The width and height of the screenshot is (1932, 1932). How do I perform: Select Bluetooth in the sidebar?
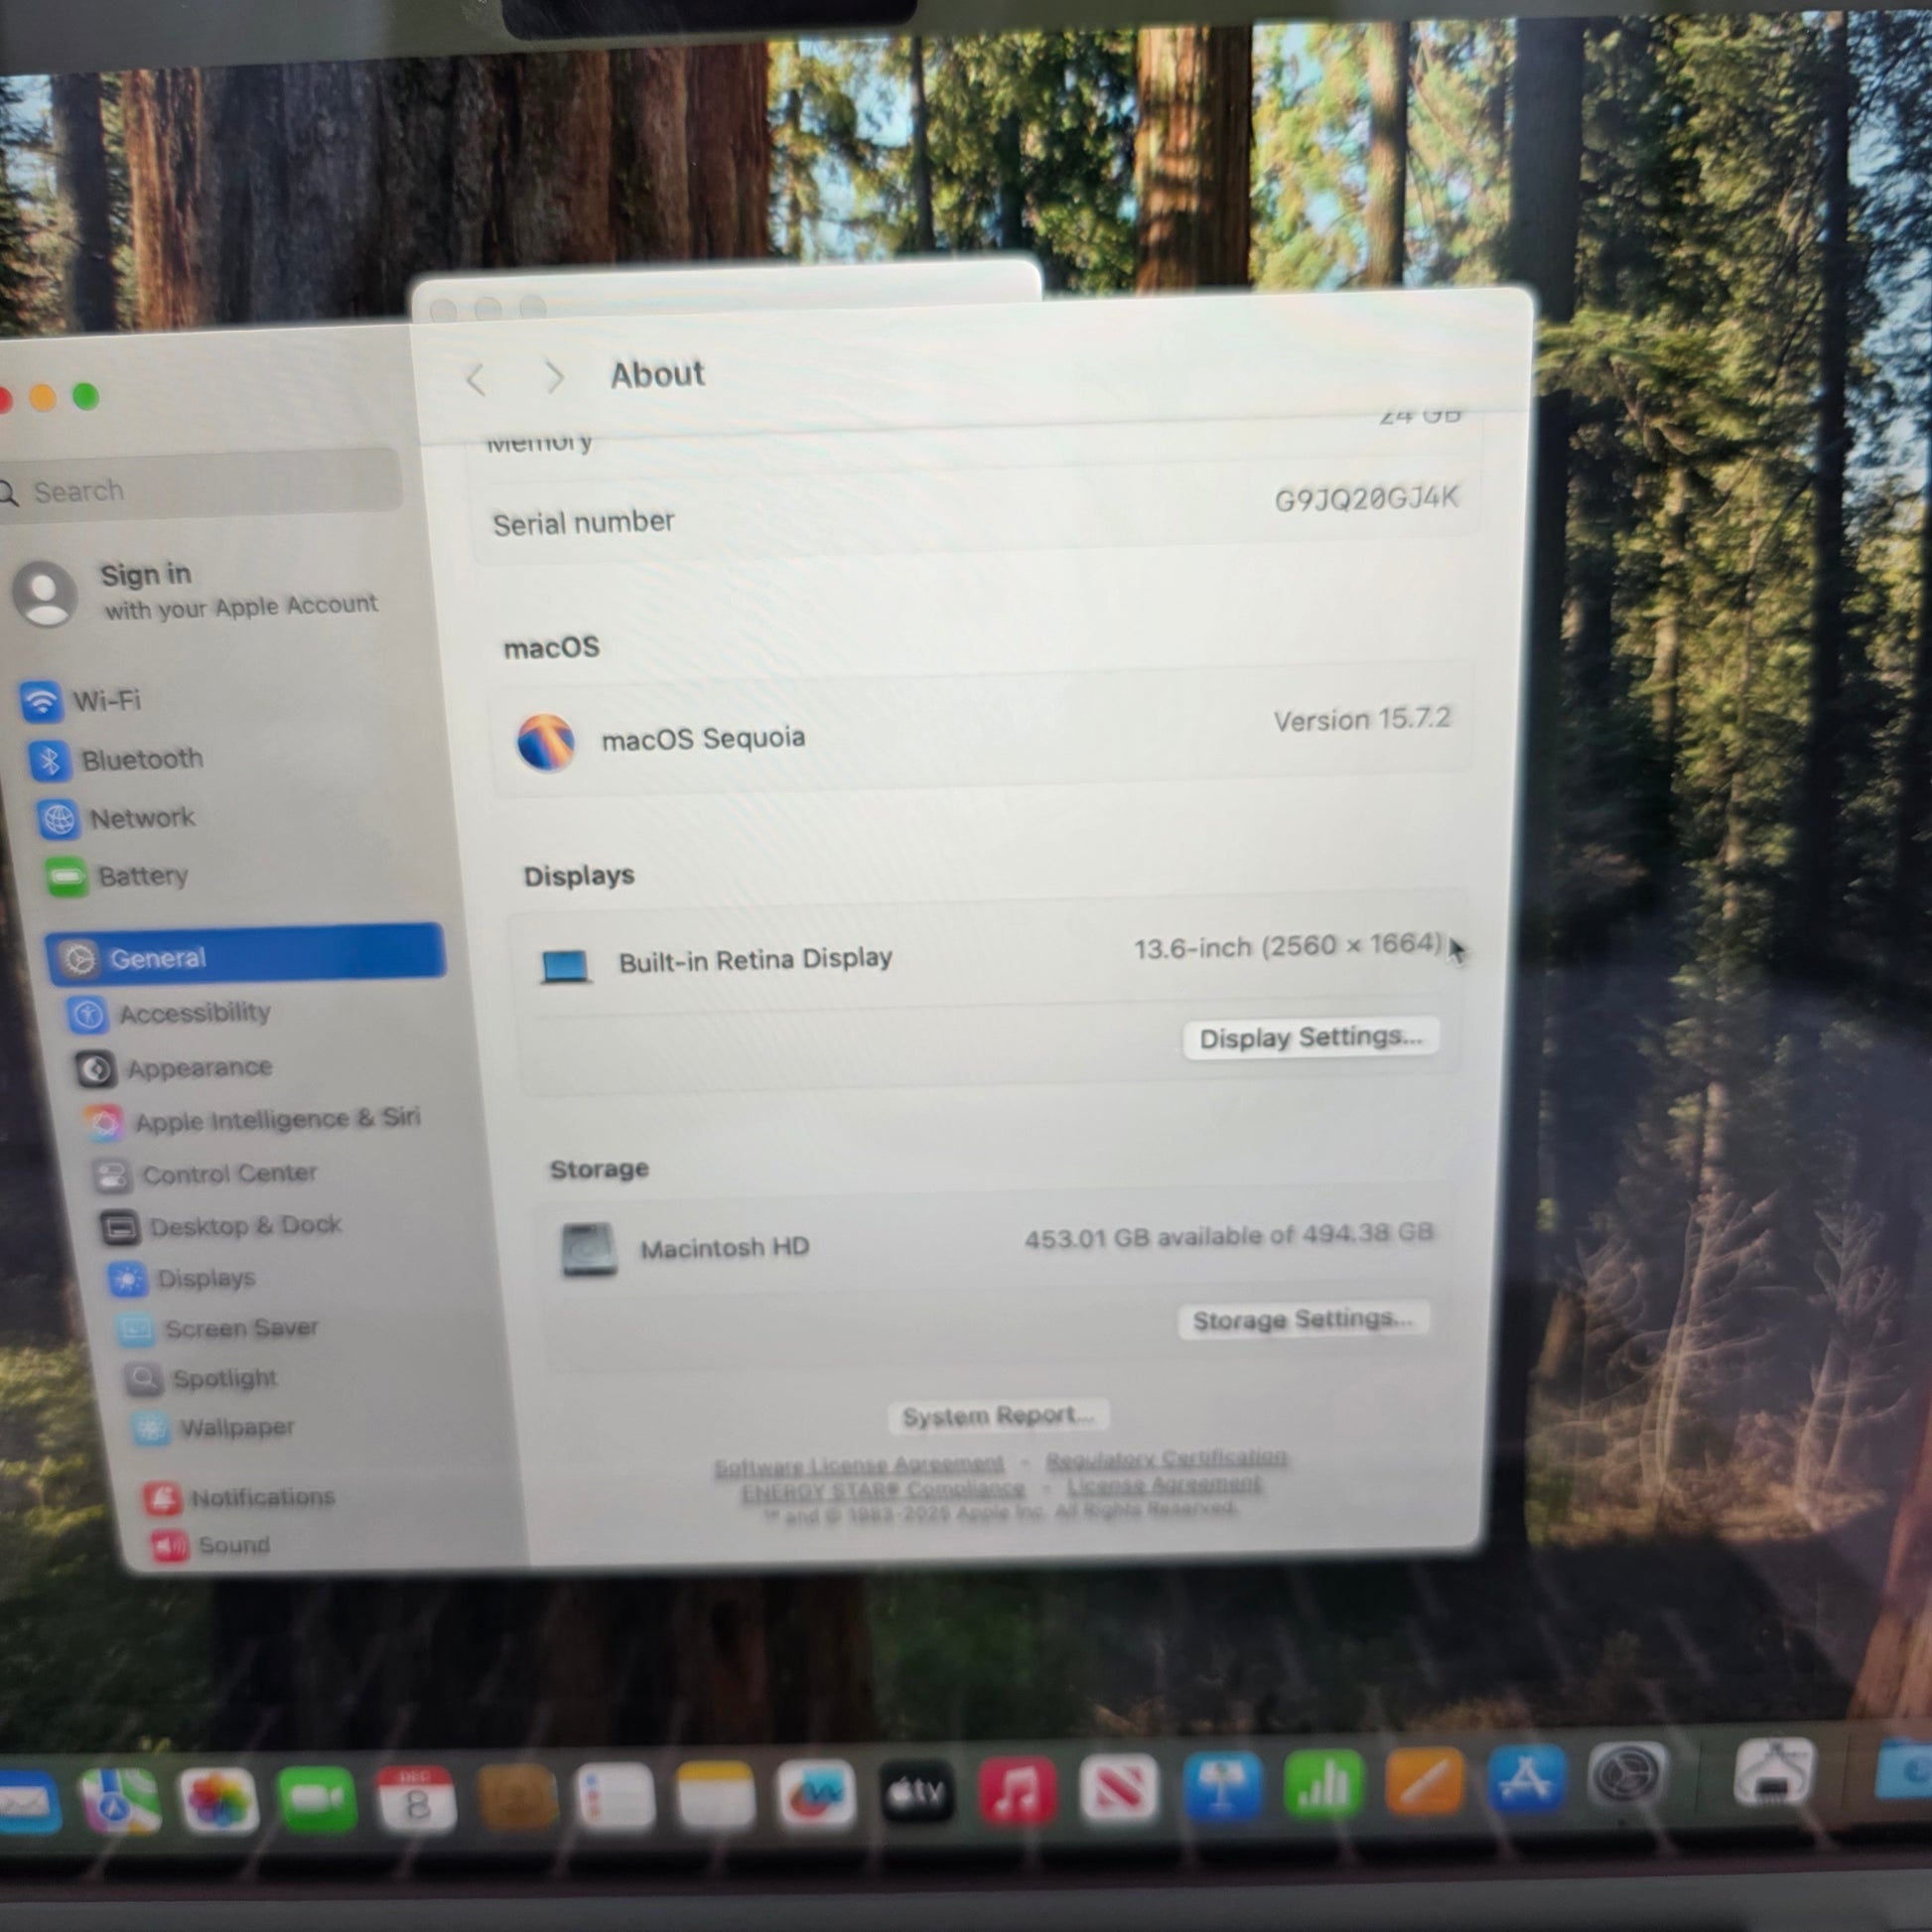(140, 760)
